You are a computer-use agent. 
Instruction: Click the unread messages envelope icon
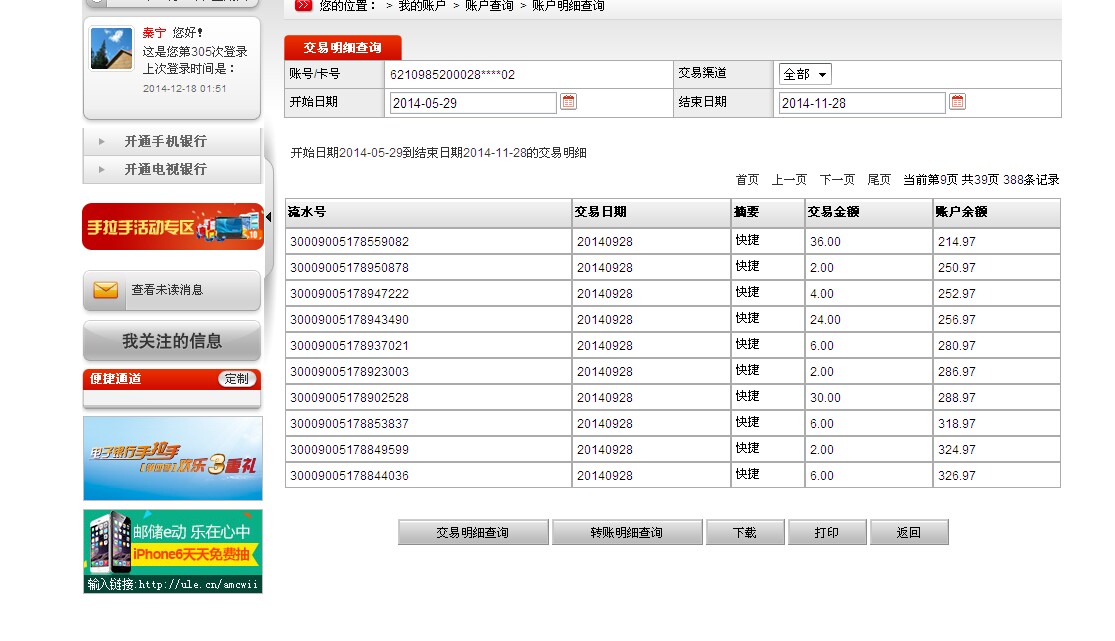[105, 290]
